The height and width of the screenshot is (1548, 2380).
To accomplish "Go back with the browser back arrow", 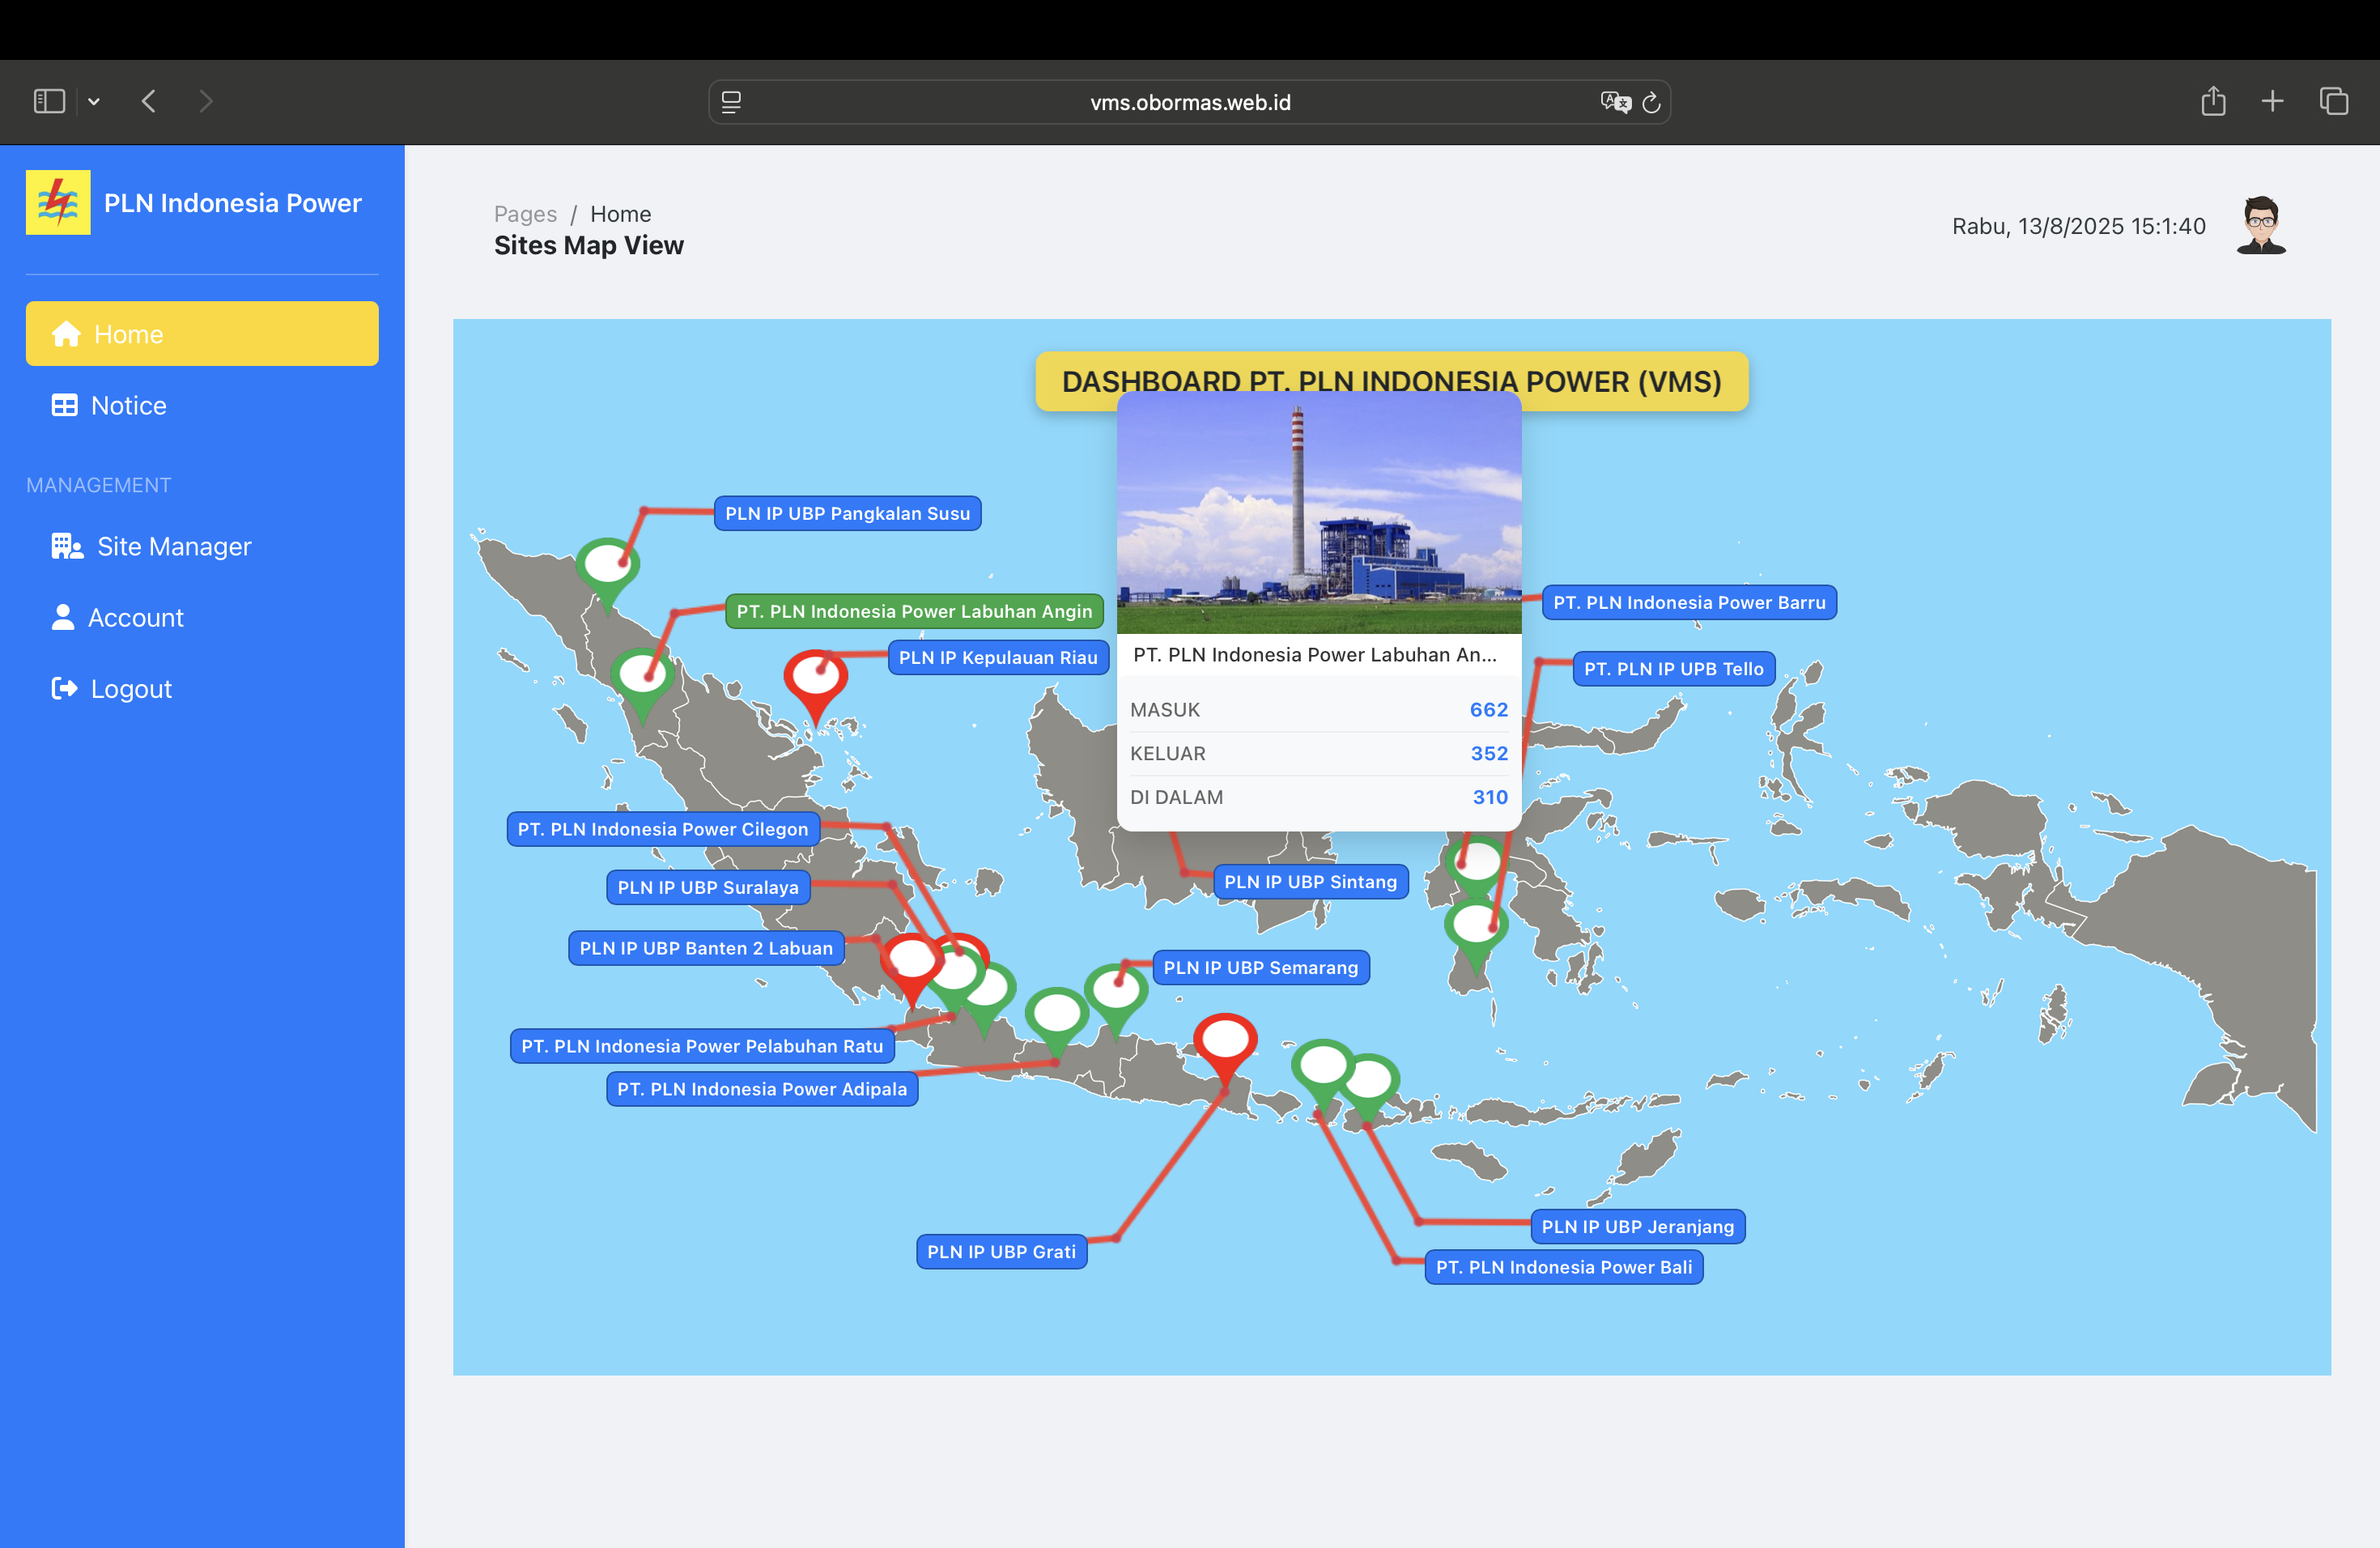I will pyautogui.click(x=149, y=101).
